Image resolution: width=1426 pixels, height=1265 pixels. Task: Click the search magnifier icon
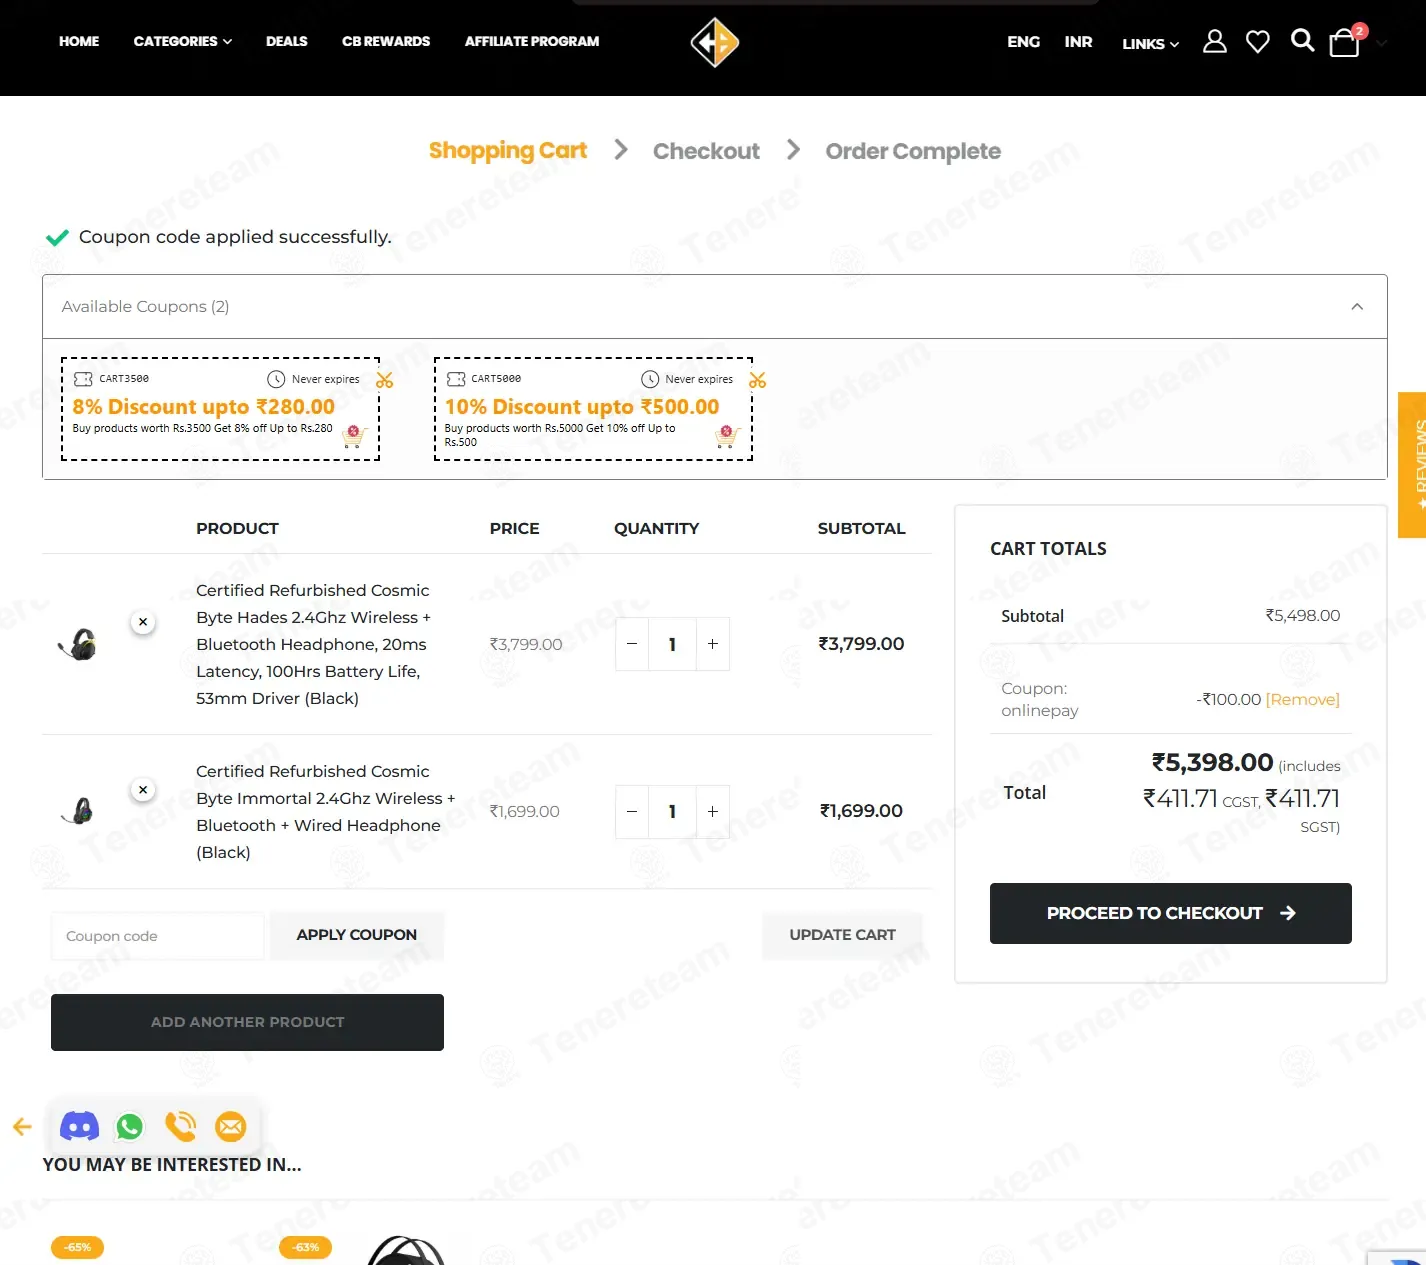coord(1302,40)
